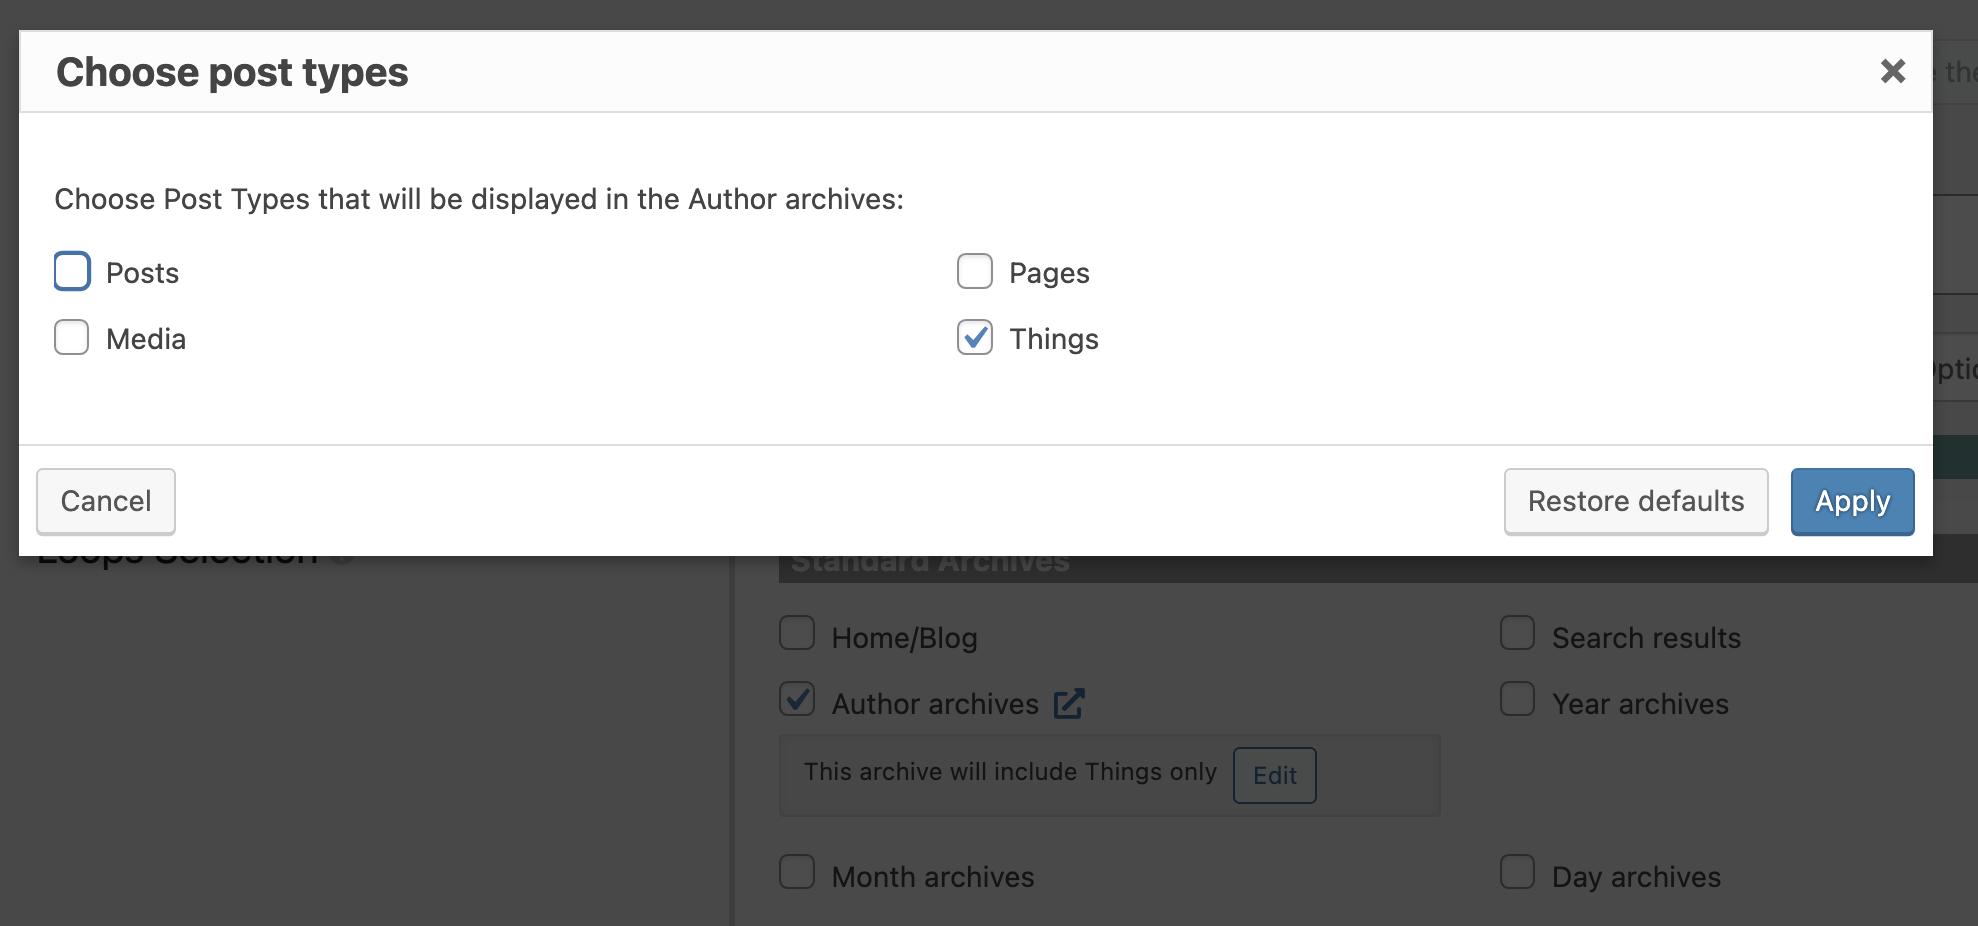The height and width of the screenshot is (926, 1978).
Task: Check the Month archives box
Action: pos(797,872)
